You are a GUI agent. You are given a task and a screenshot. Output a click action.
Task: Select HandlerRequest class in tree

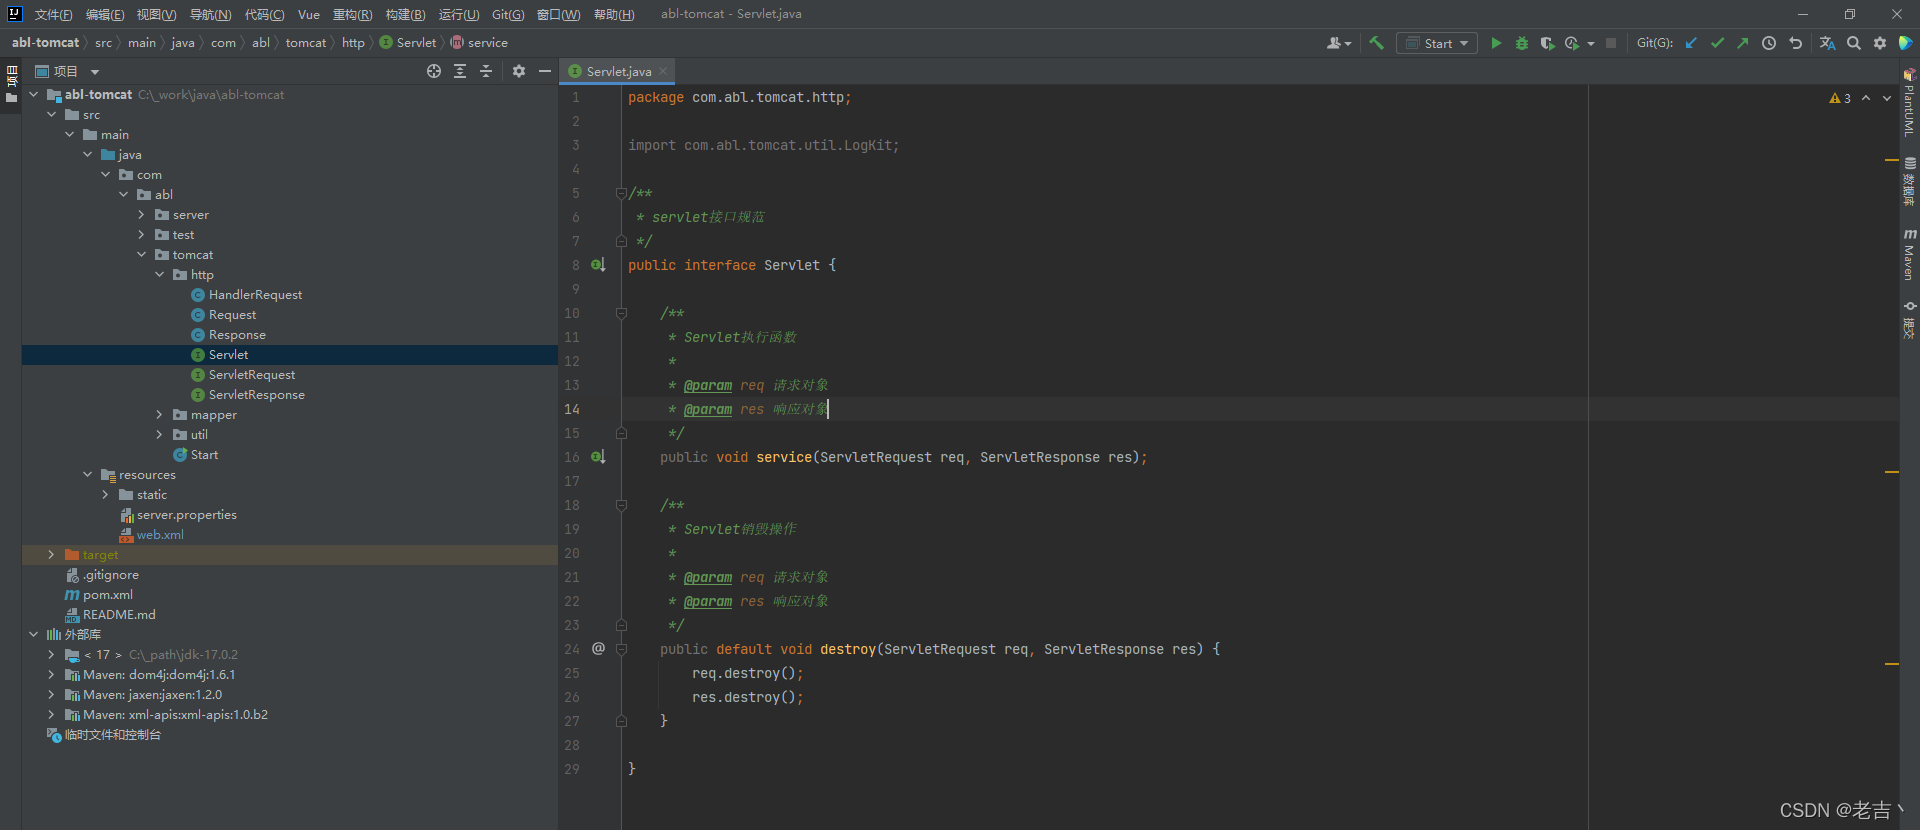coord(255,295)
